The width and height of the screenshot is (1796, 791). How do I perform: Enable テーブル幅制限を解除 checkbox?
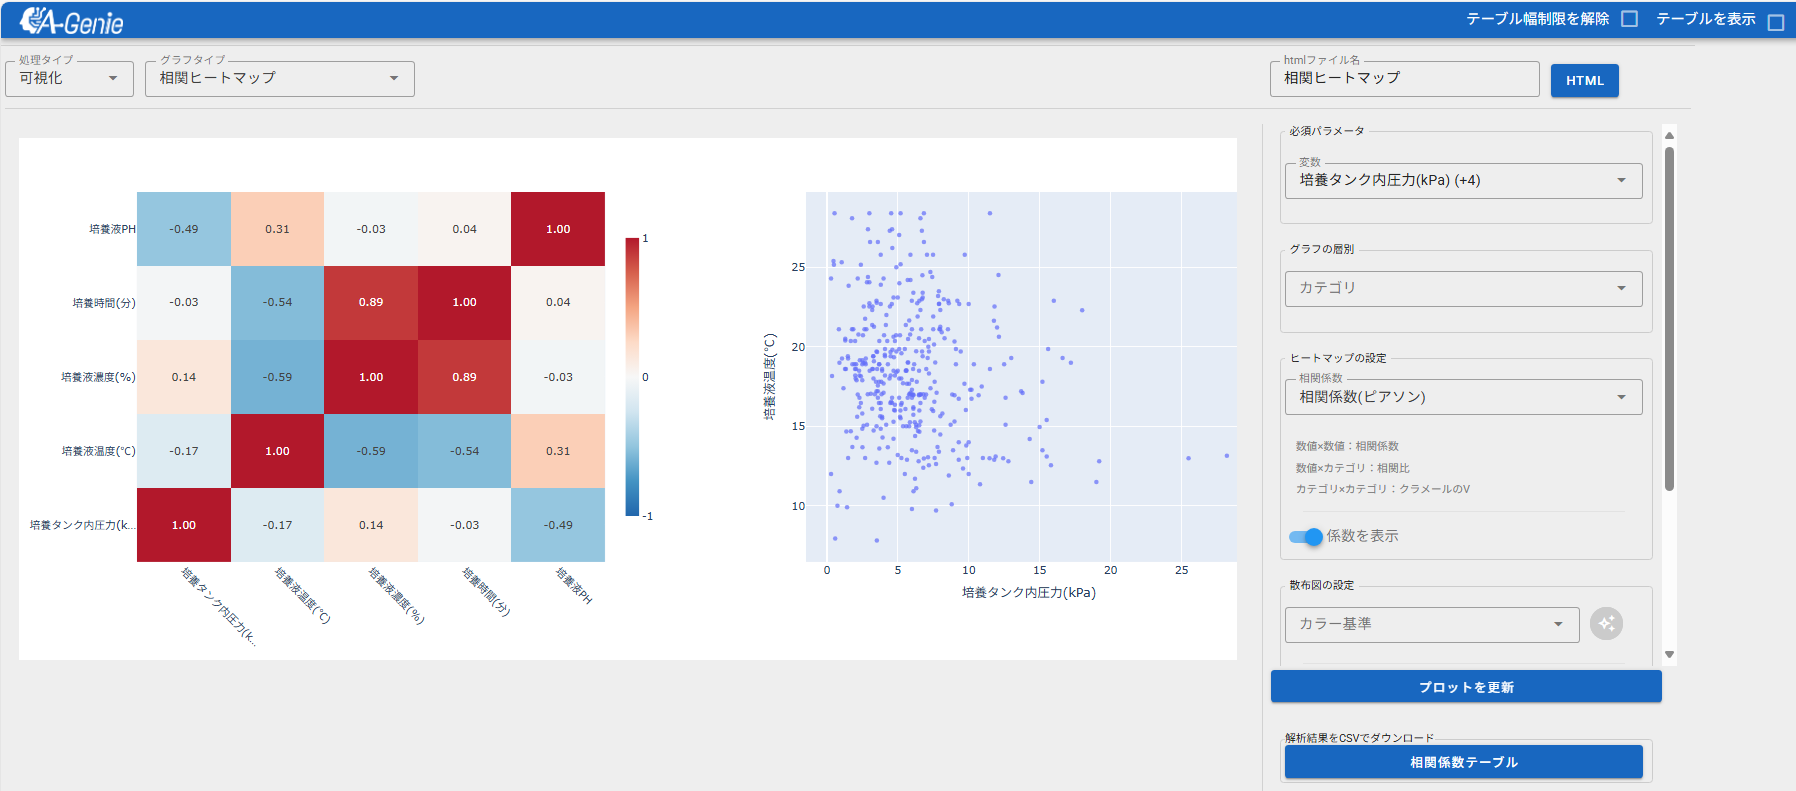point(1629,19)
